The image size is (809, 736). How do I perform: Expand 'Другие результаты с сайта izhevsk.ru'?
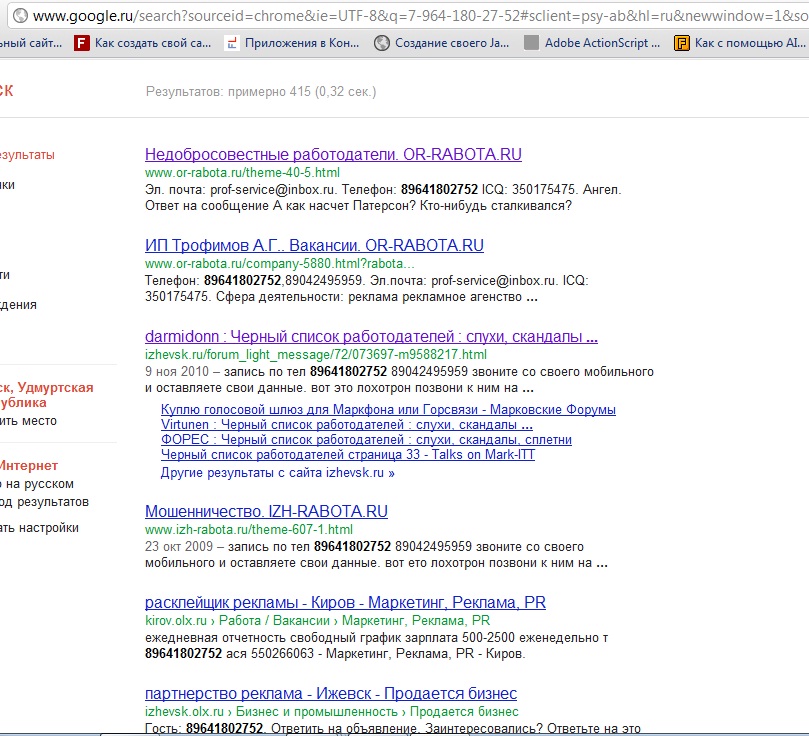click(277, 473)
